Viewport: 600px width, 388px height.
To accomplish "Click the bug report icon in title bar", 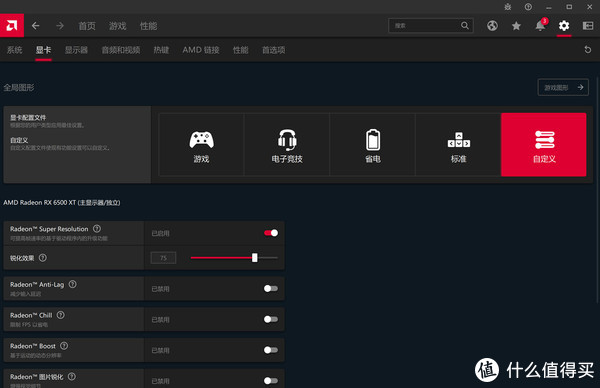I will 508,7.
